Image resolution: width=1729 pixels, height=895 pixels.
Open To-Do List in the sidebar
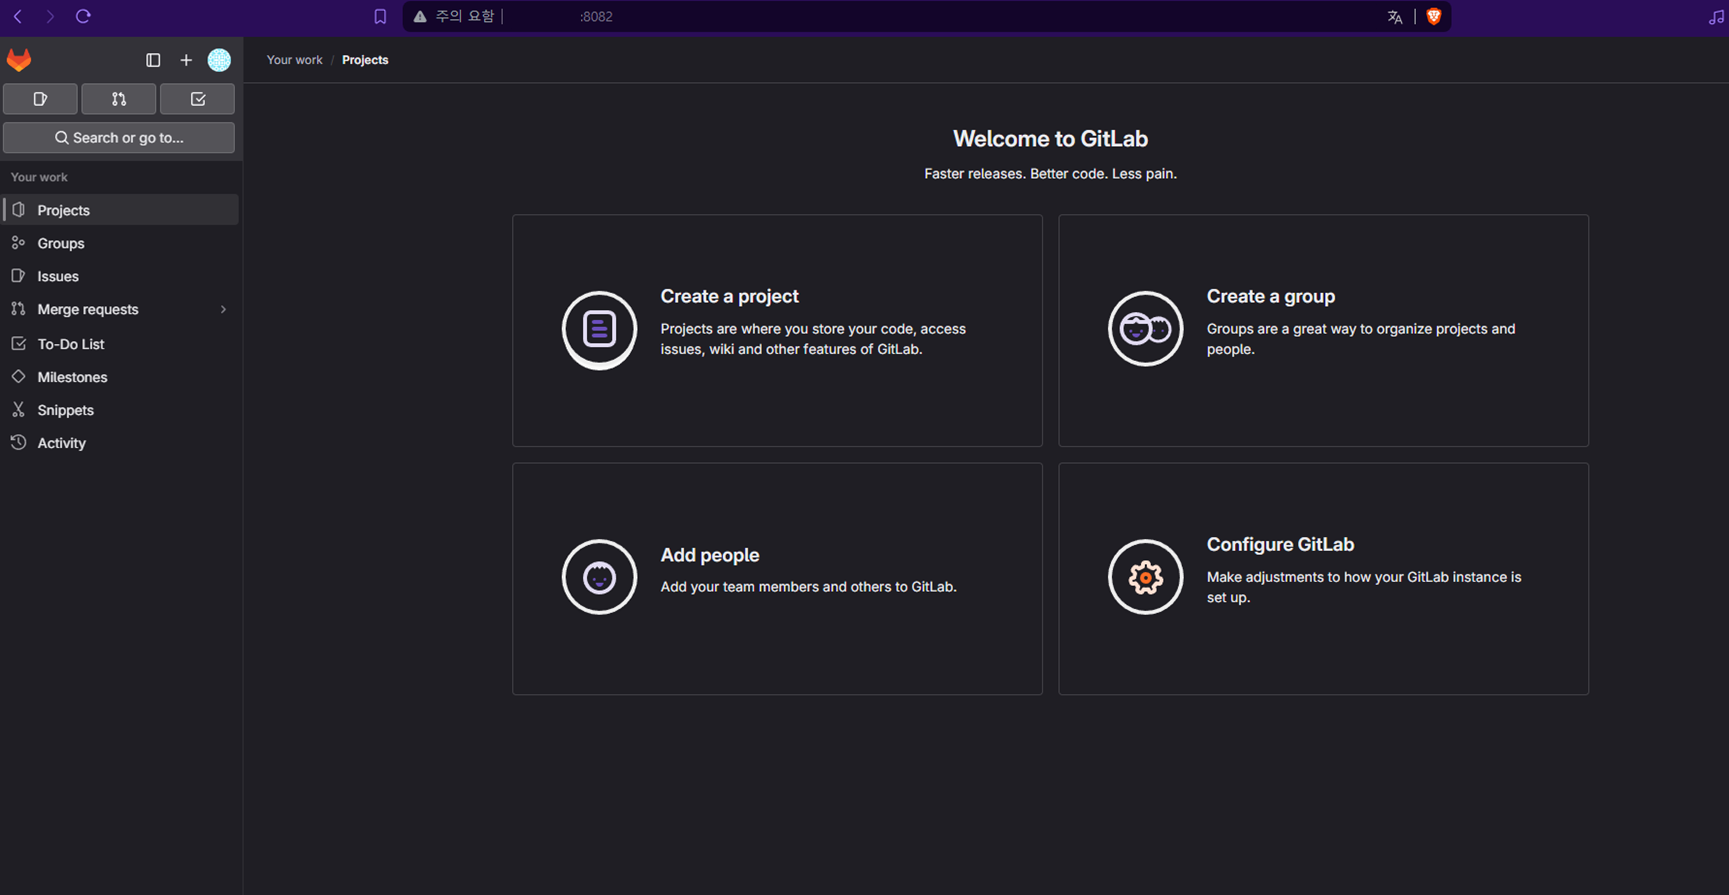pyautogui.click(x=121, y=344)
